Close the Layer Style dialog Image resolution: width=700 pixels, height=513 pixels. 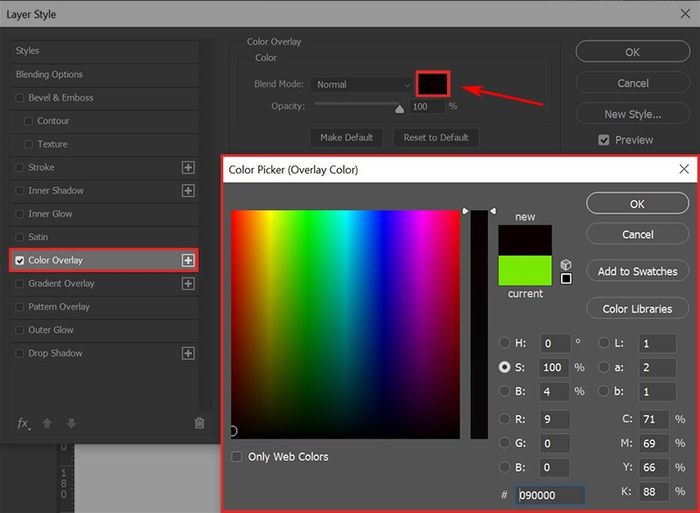pos(685,14)
